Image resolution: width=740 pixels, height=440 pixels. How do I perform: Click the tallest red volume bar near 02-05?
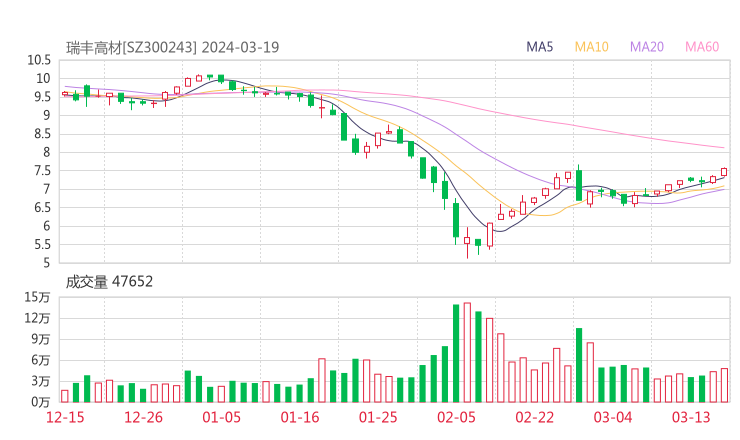point(467,353)
